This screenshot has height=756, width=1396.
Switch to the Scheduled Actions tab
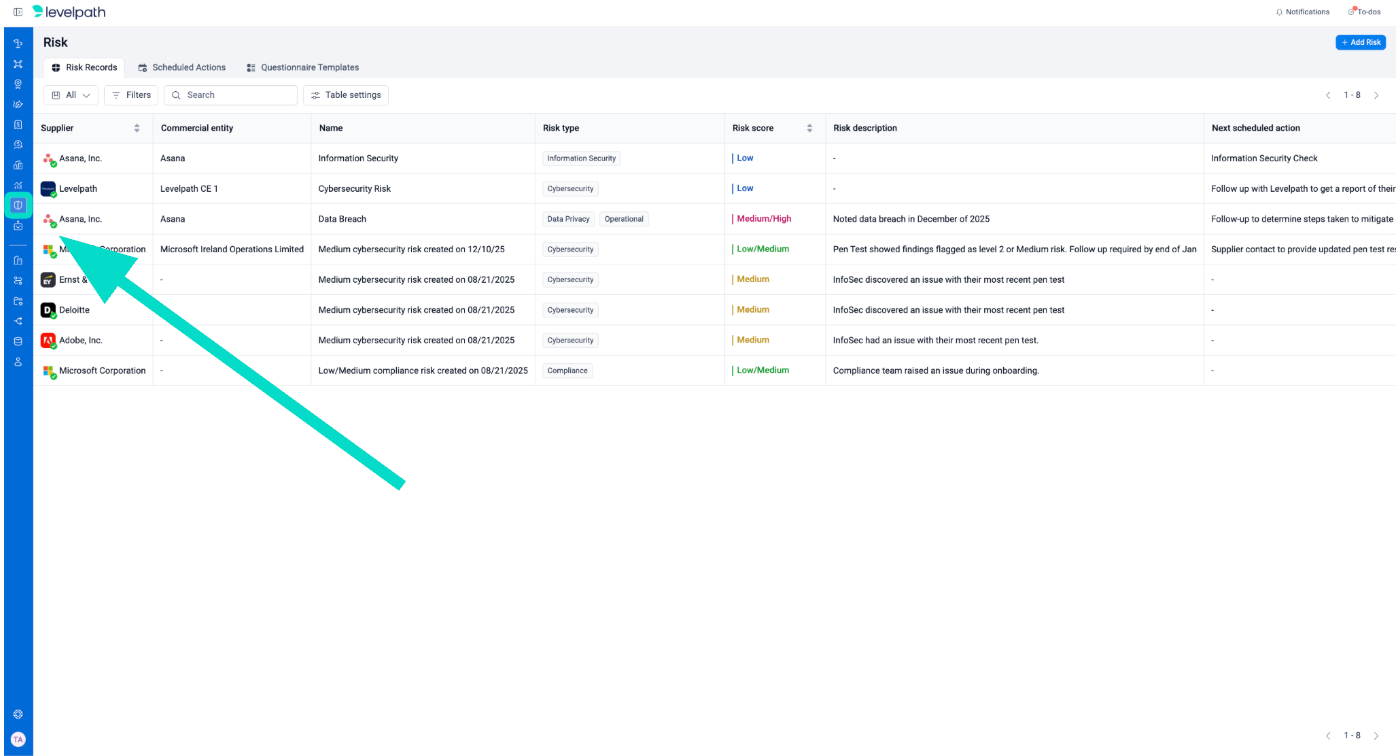pyautogui.click(x=182, y=67)
